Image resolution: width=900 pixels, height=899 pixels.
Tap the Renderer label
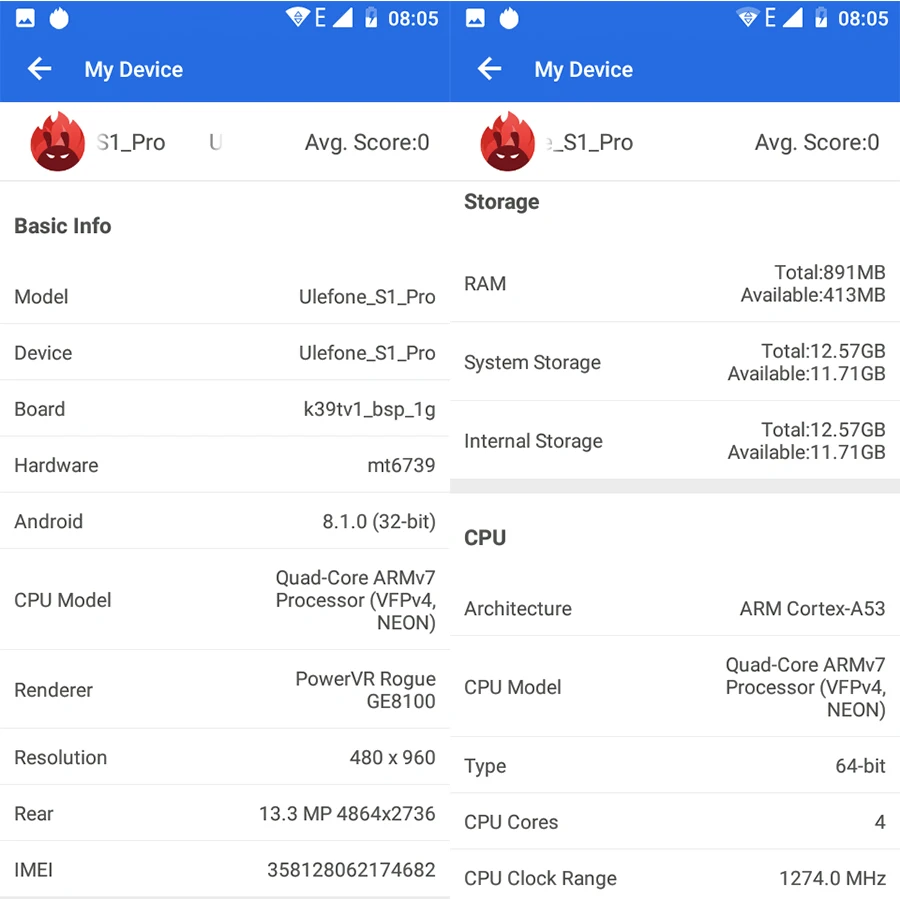point(53,690)
